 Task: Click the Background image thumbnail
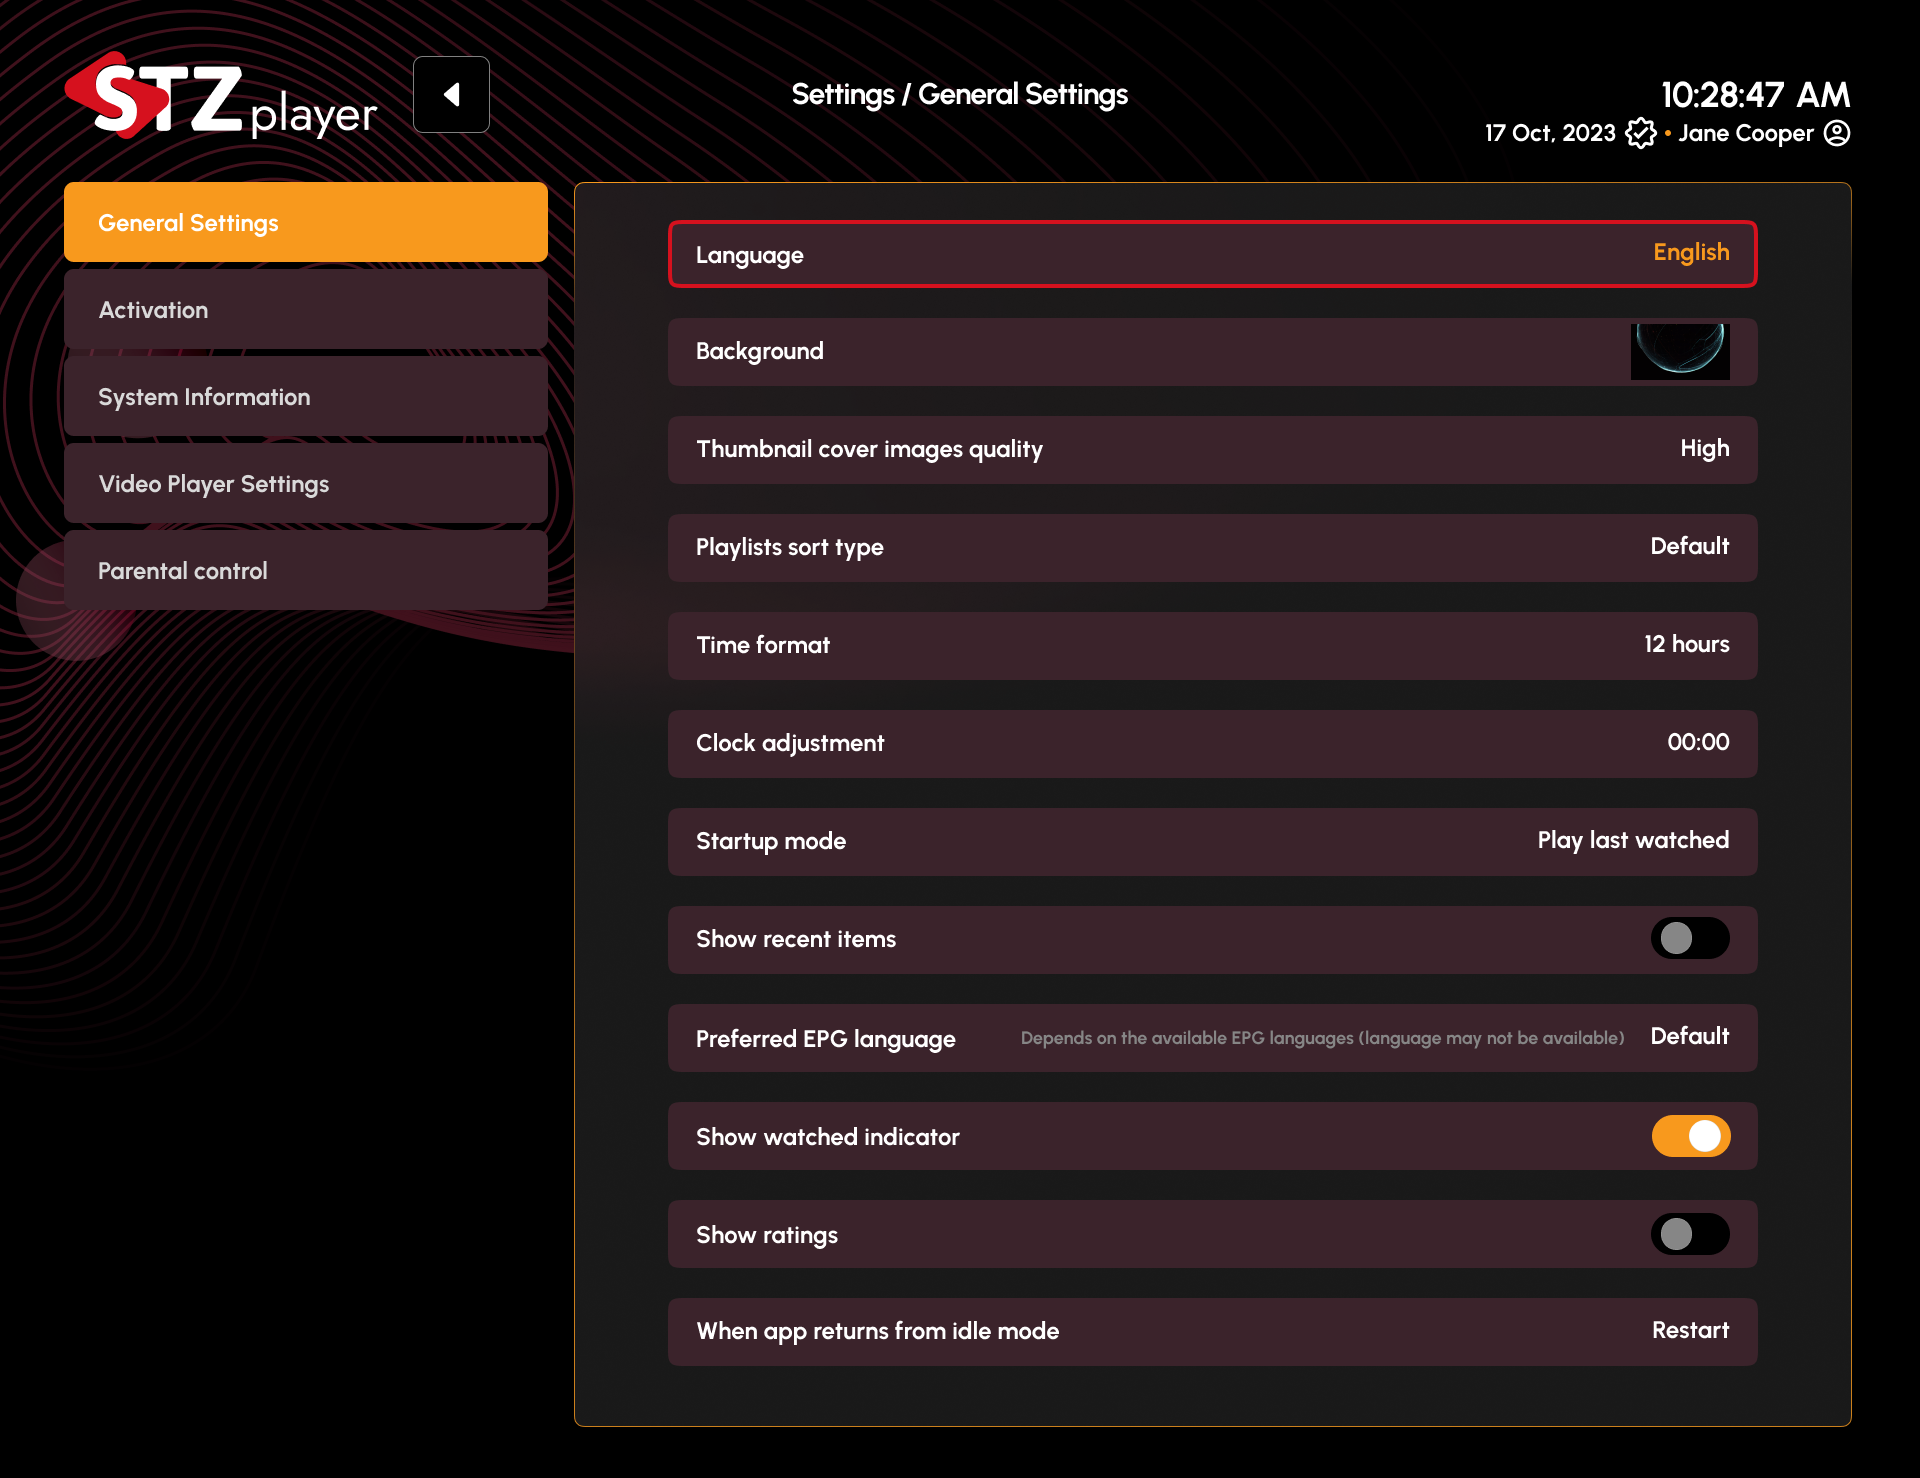[x=1680, y=351]
